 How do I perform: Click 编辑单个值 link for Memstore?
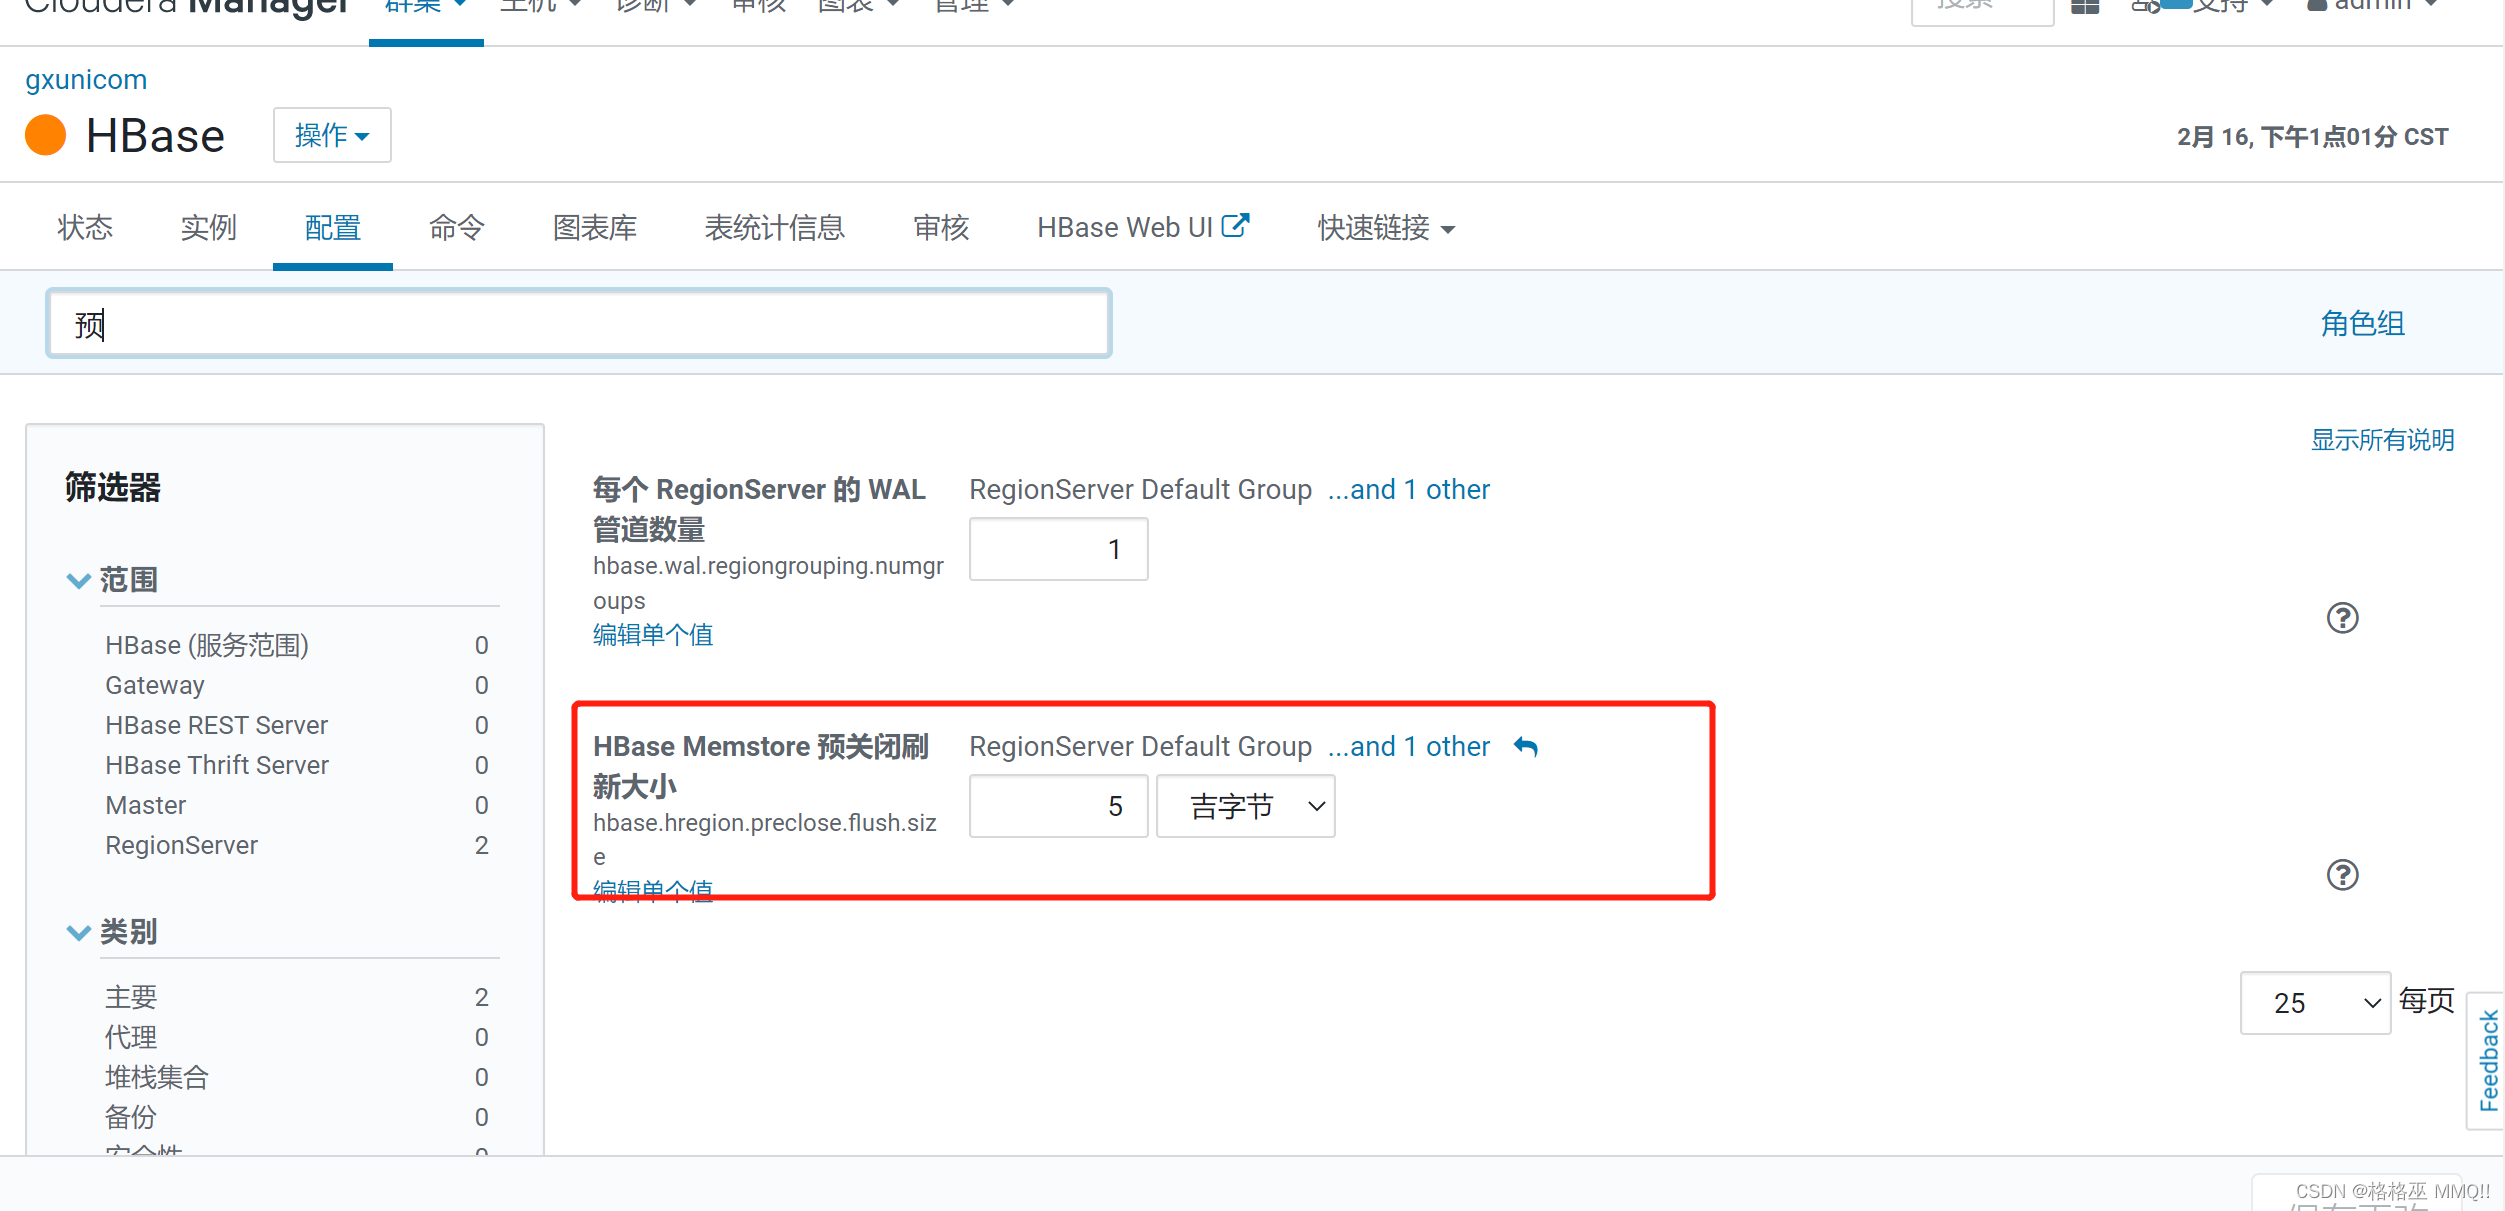[x=650, y=890]
